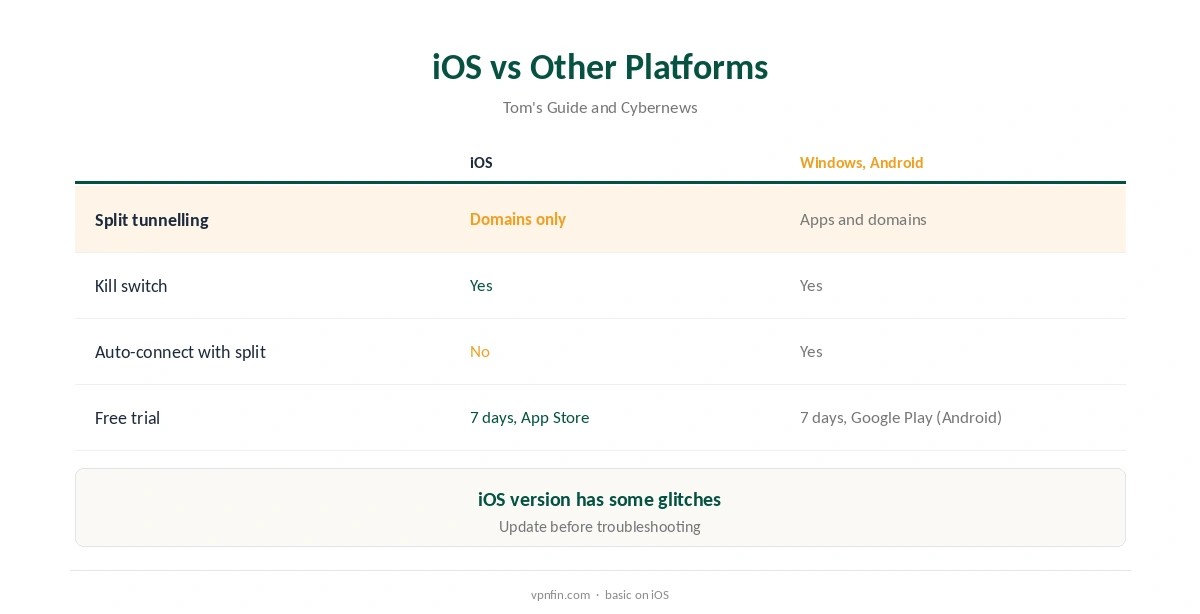1200x614 pixels.
Task: Click the "Apps and domains" cell
Action: (x=863, y=219)
